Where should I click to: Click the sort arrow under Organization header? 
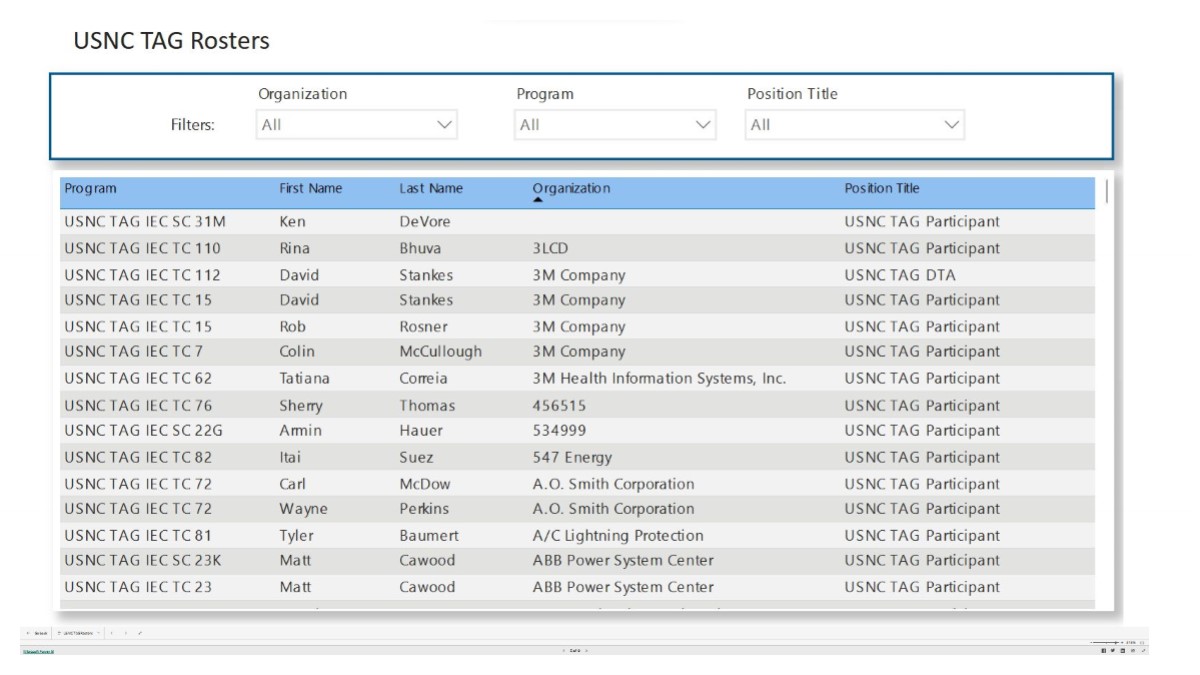tap(537, 200)
